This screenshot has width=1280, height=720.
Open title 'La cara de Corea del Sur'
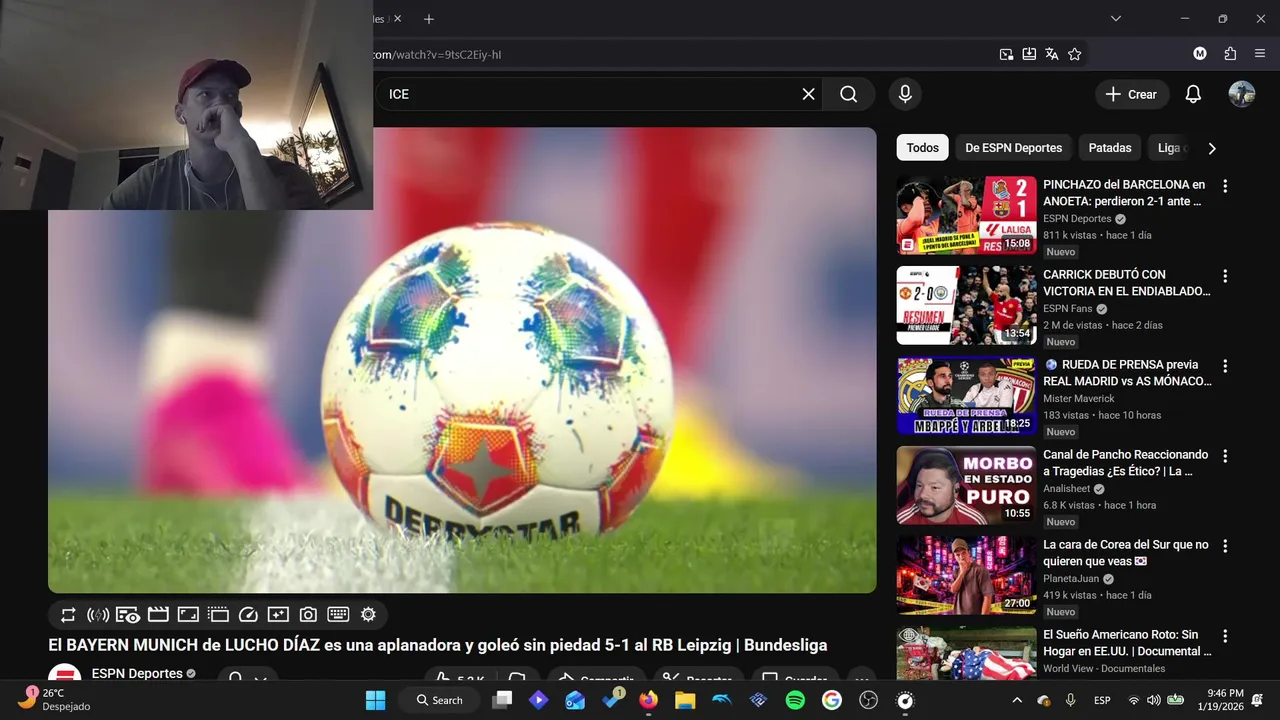tap(1126, 553)
